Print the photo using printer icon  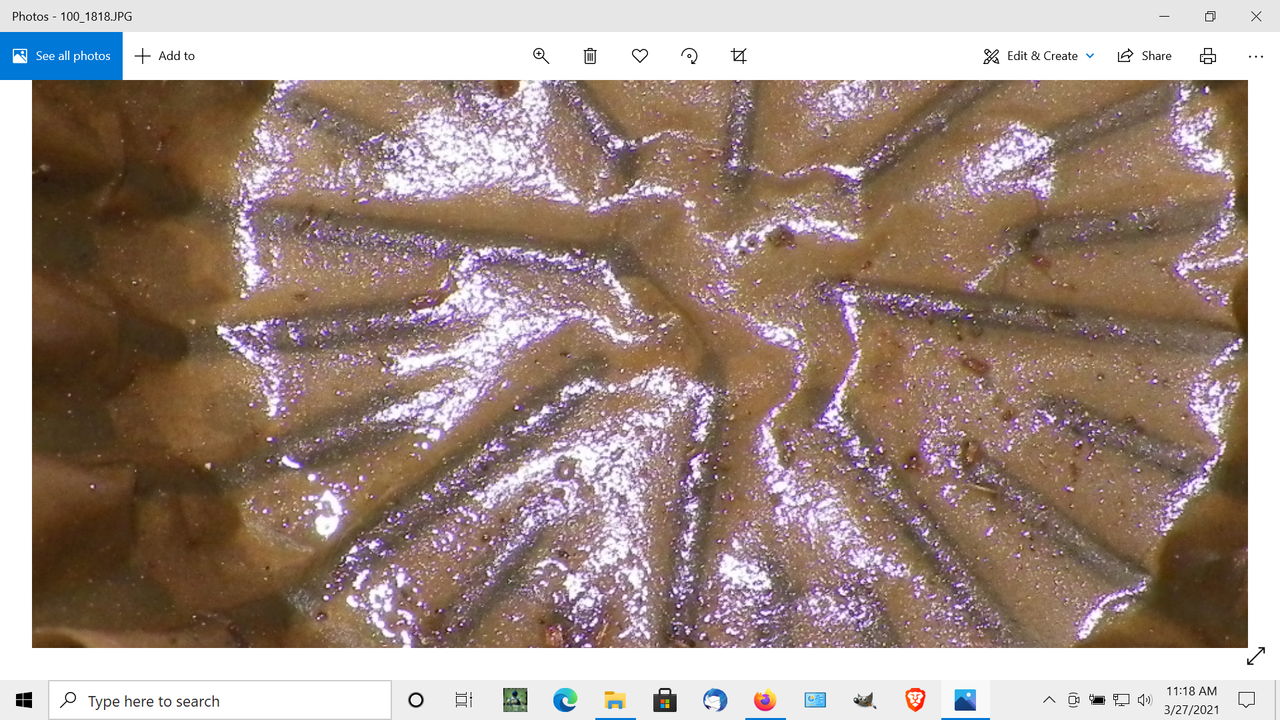[1208, 56]
